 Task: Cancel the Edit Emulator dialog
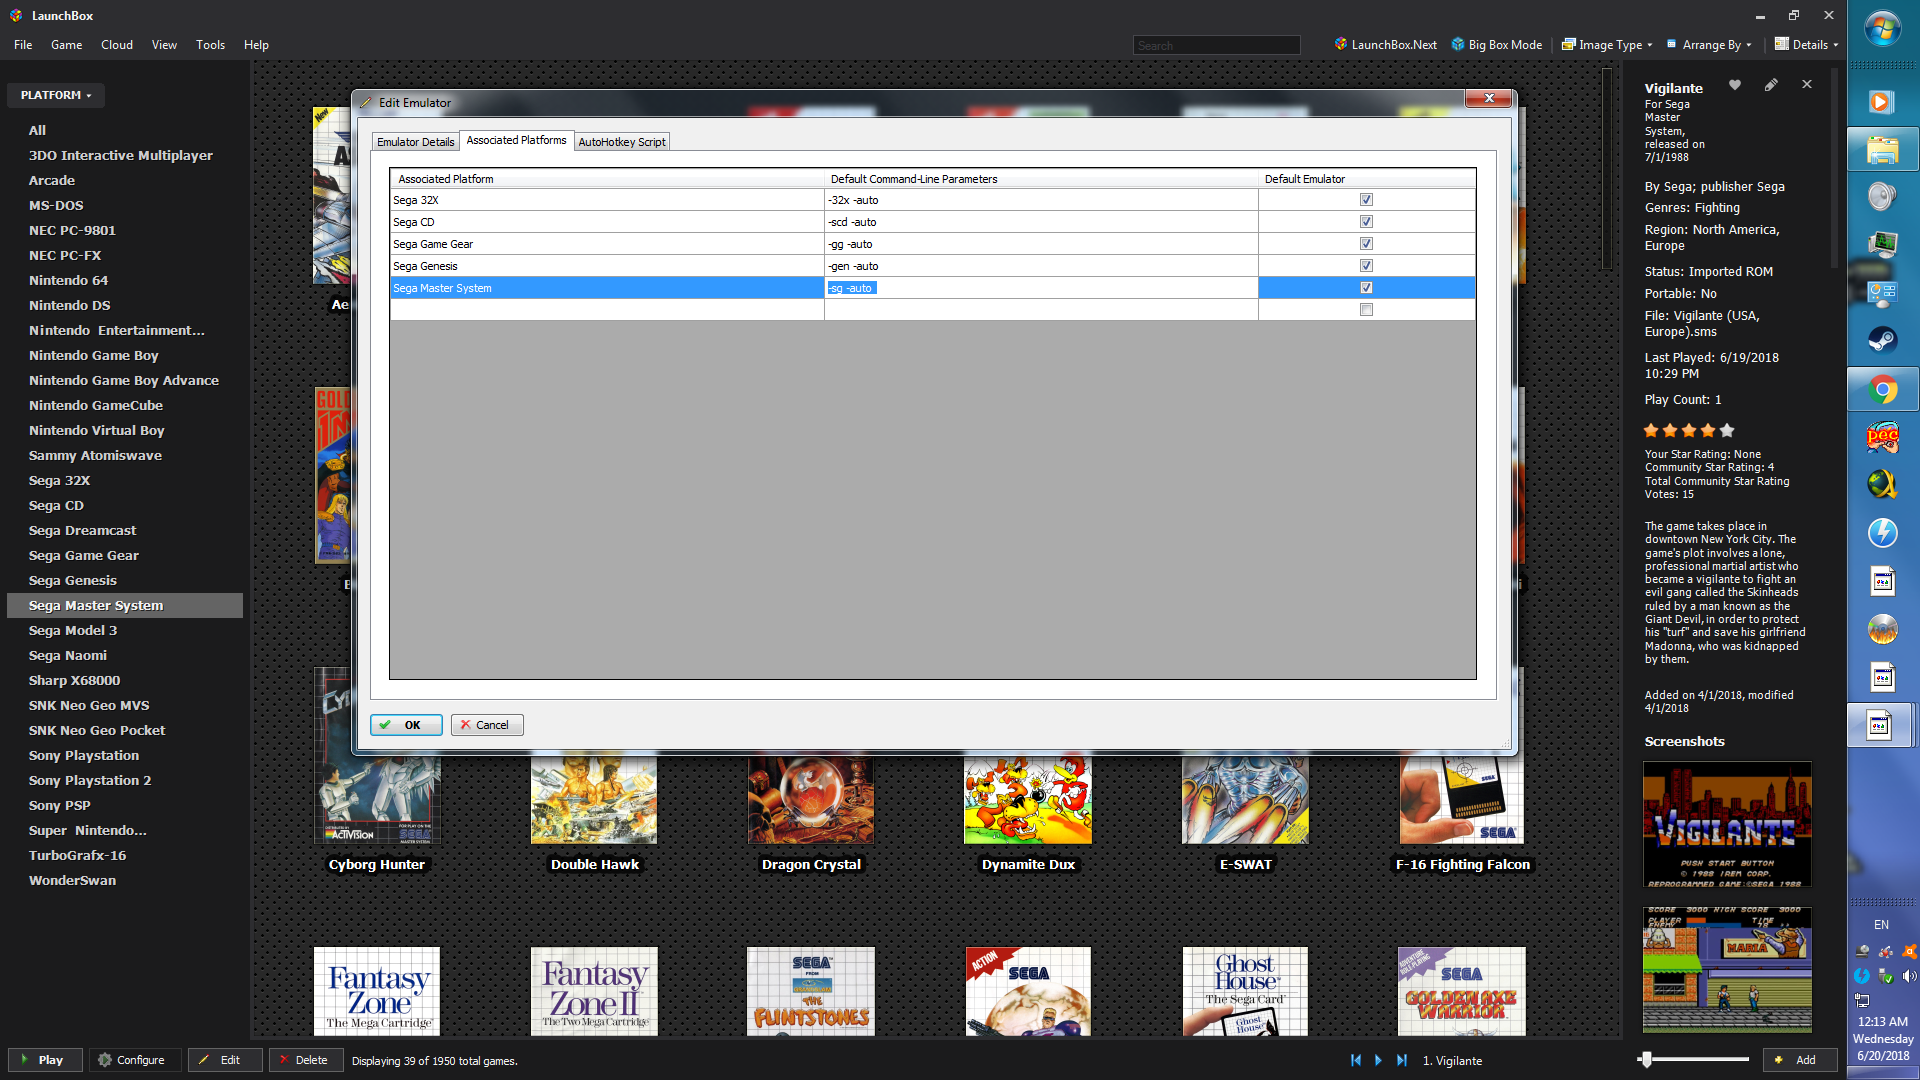(487, 725)
